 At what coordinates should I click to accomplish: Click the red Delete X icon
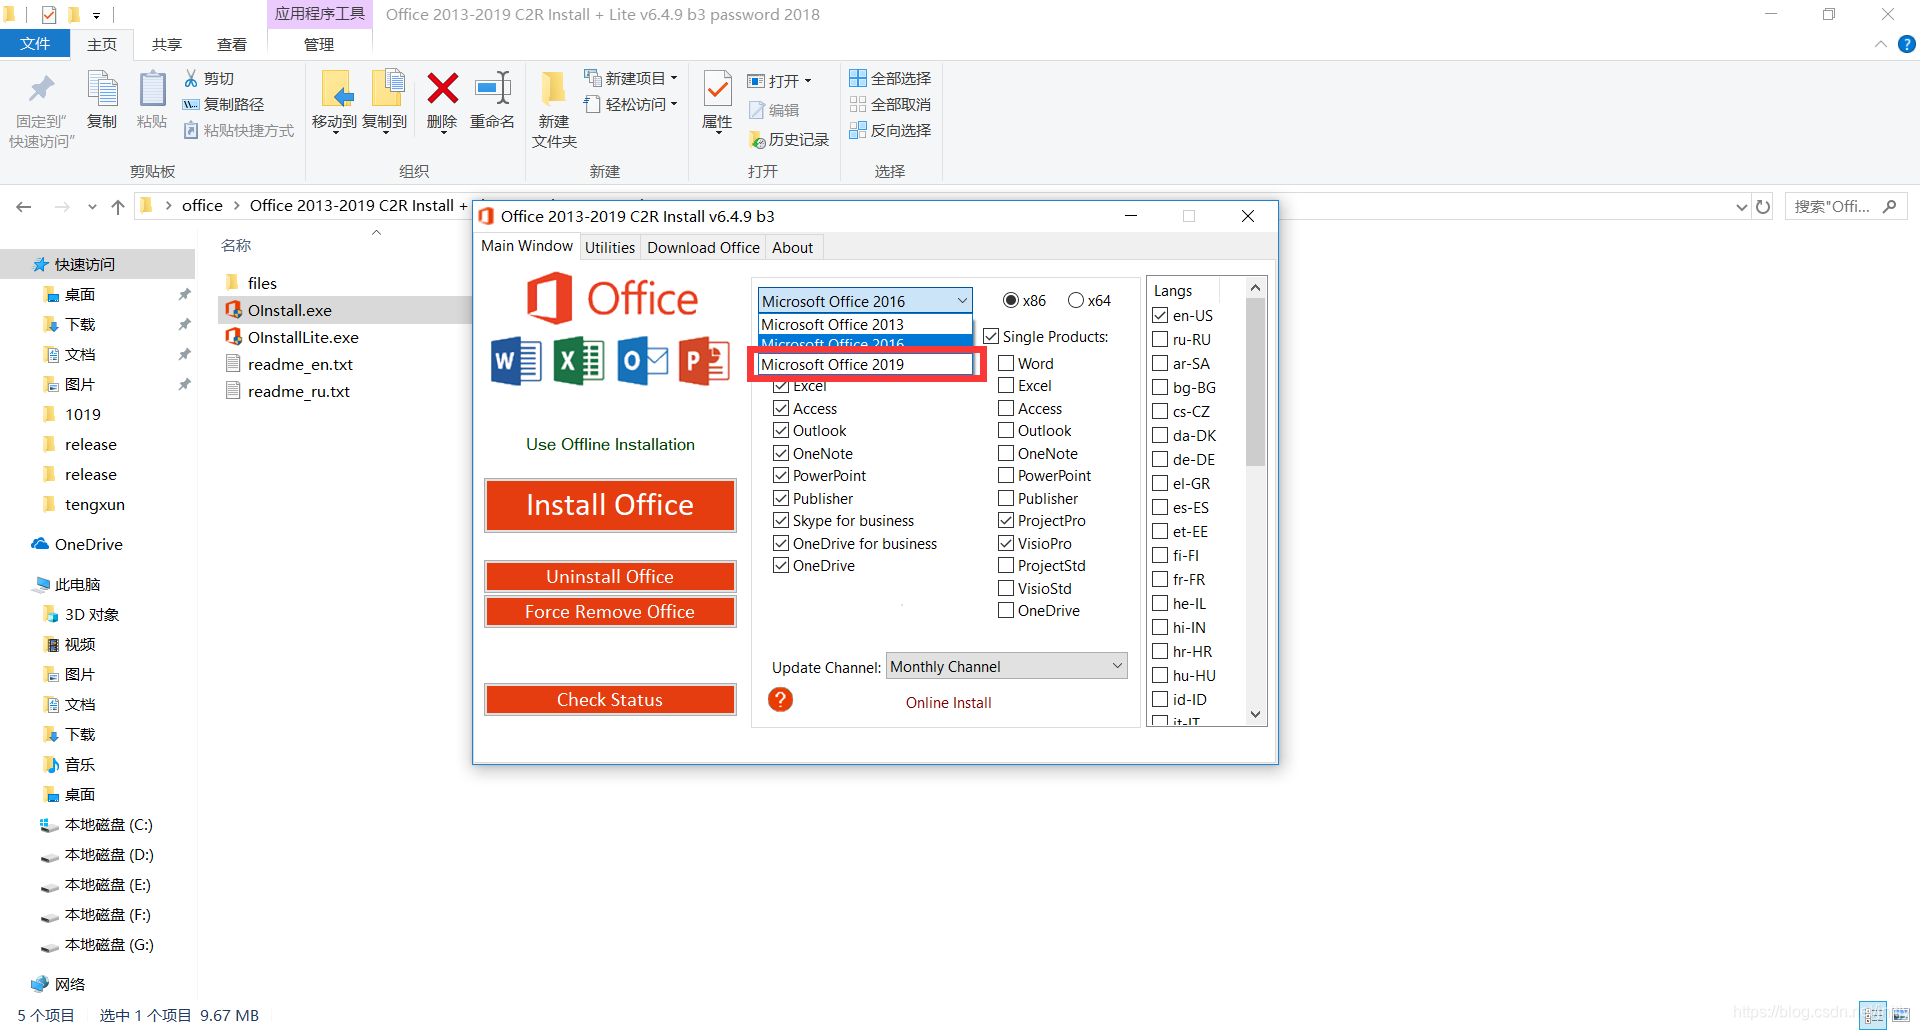[x=442, y=88]
